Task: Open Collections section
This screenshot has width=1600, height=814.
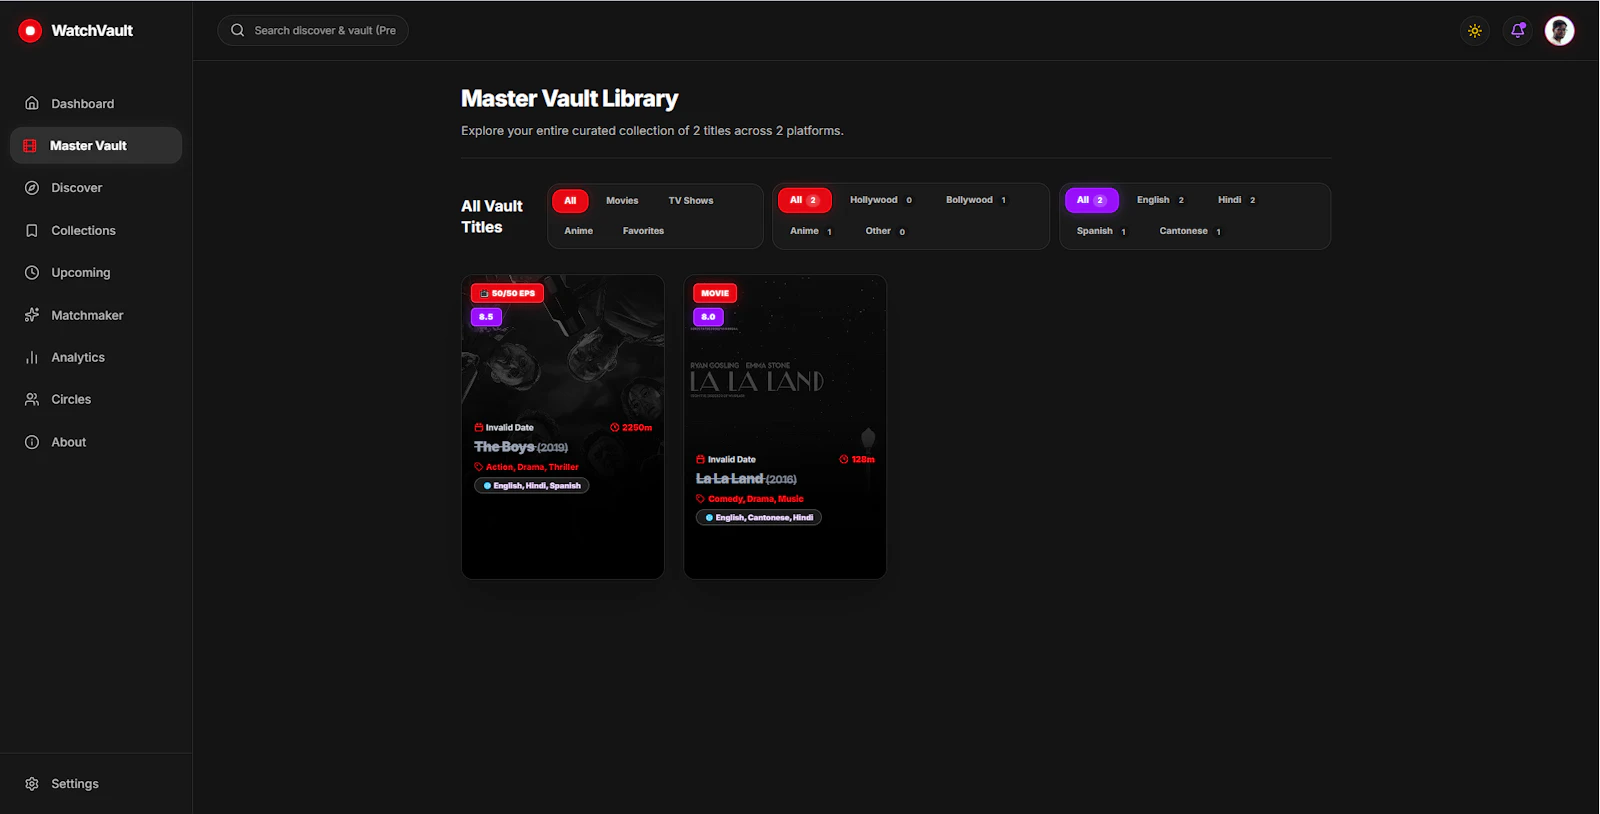Action: (96, 230)
